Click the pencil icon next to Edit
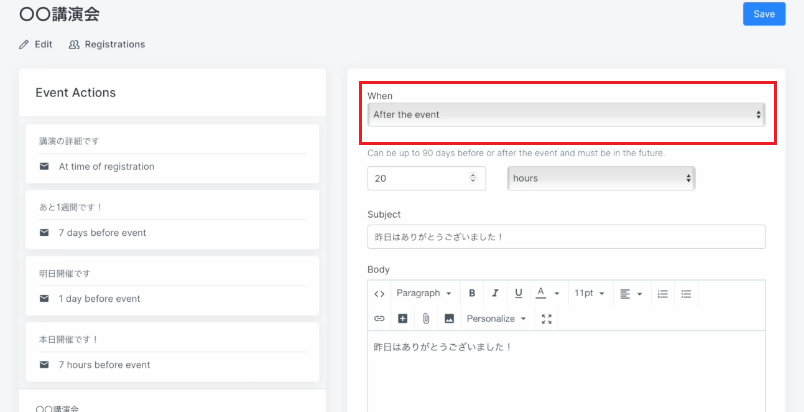 (x=24, y=45)
